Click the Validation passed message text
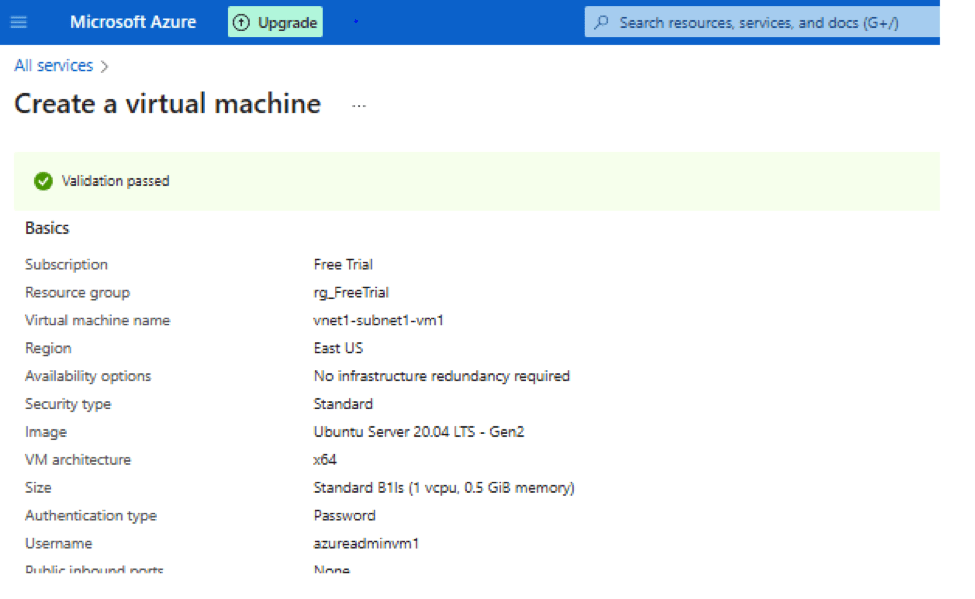975x599 pixels. (116, 181)
